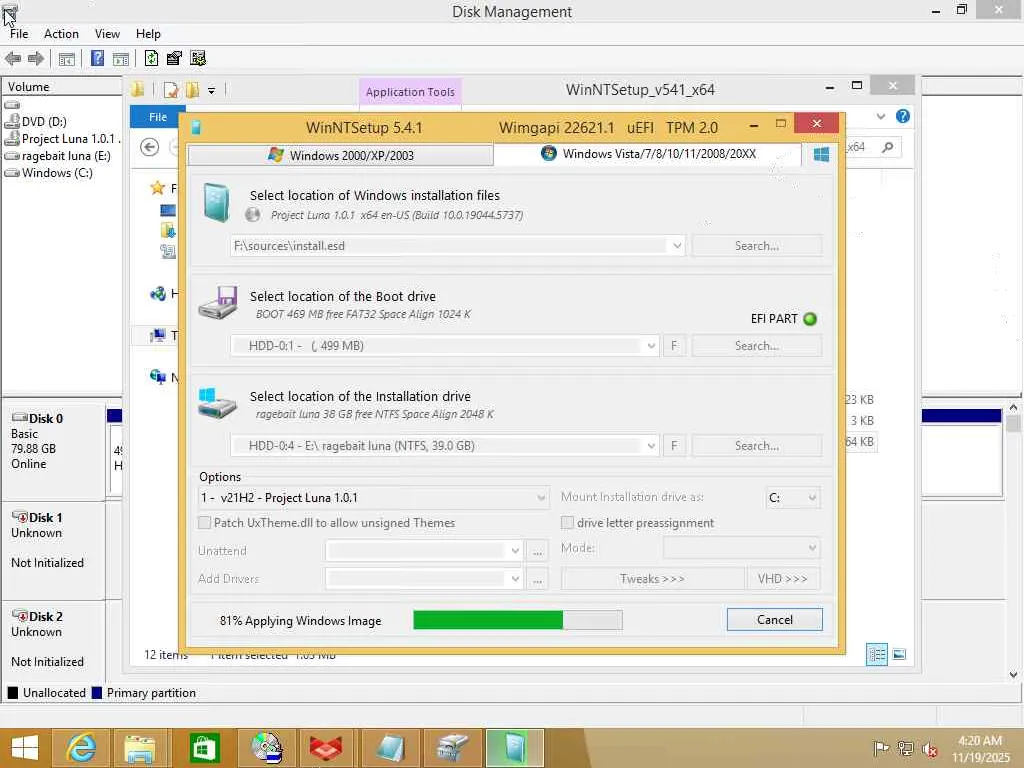This screenshot has width=1024, height=768.
Task: Open the File menu in Disk Management
Action: (19, 34)
